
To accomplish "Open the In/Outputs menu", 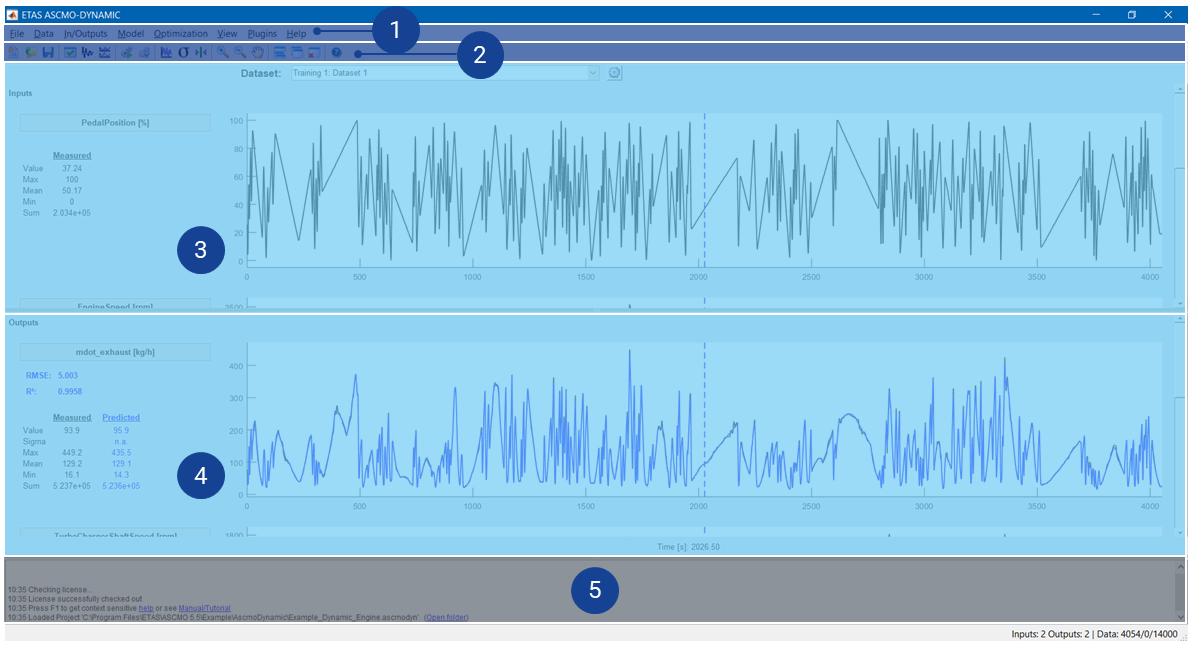I will [85, 33].
